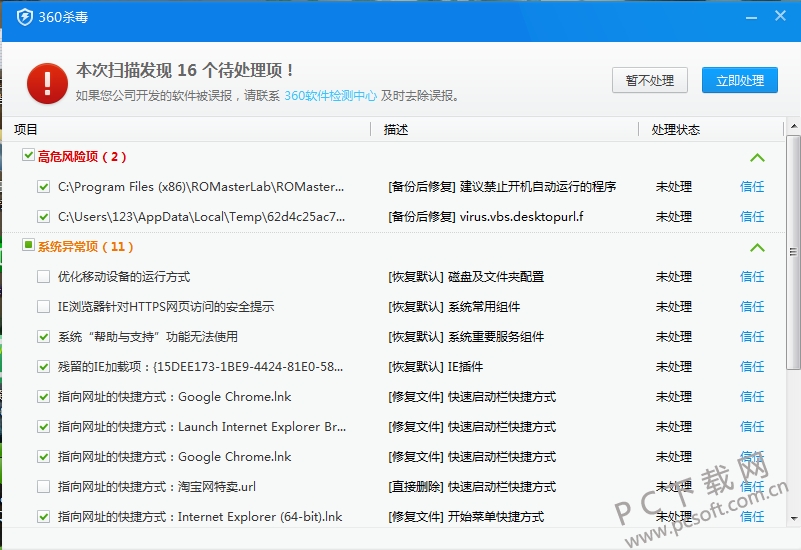801x550 pixels.
Task: Click the 处理状态 column header
Action: tap(675, 130)
